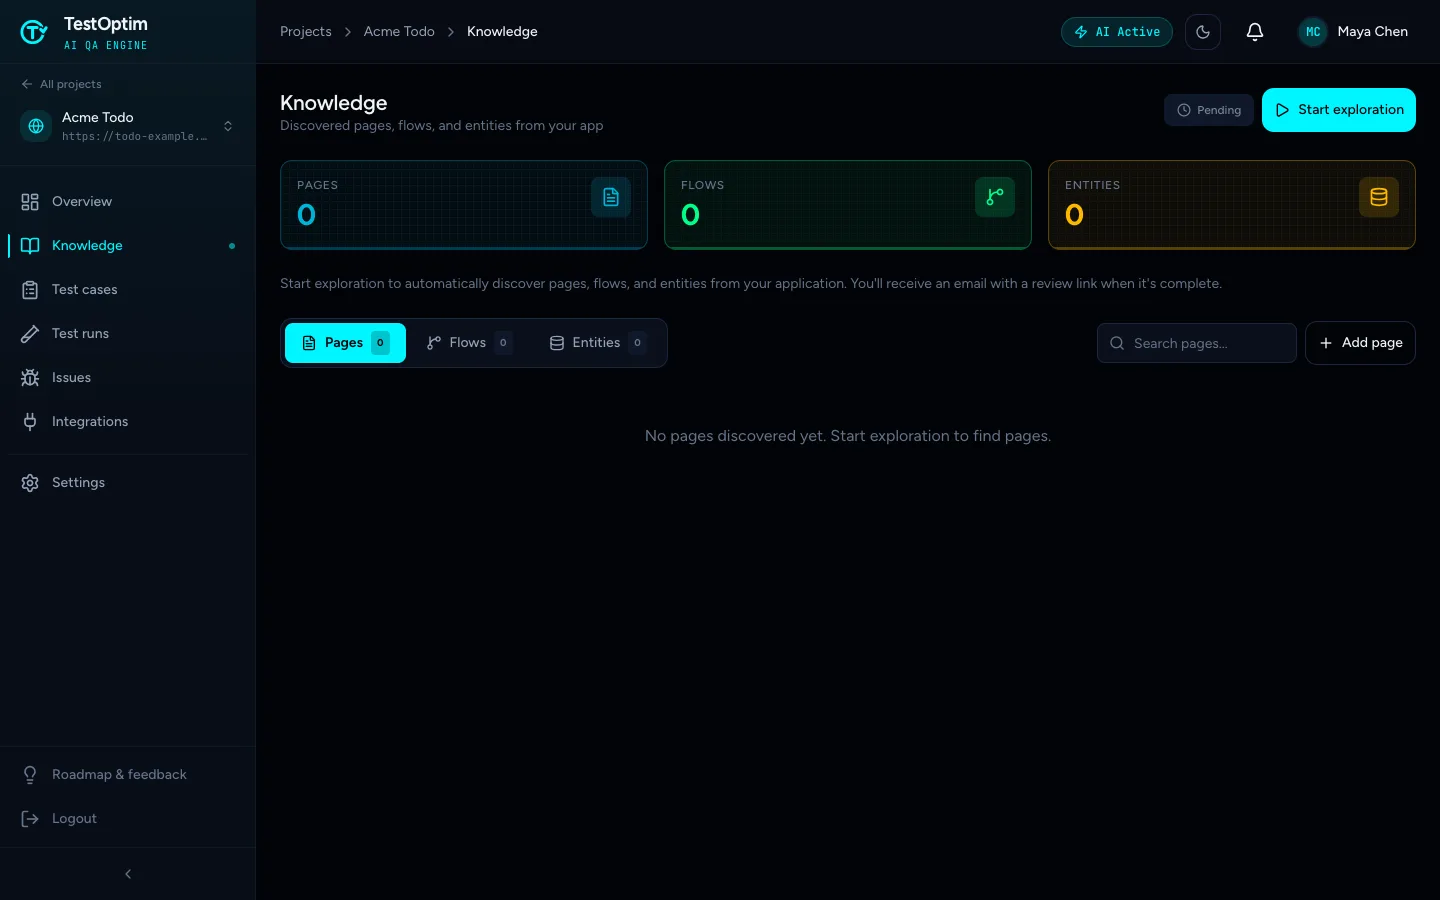This screenshot has width=1440, height=900.
Task: Click the Logout icon
Action: click(x=30, y=819)
